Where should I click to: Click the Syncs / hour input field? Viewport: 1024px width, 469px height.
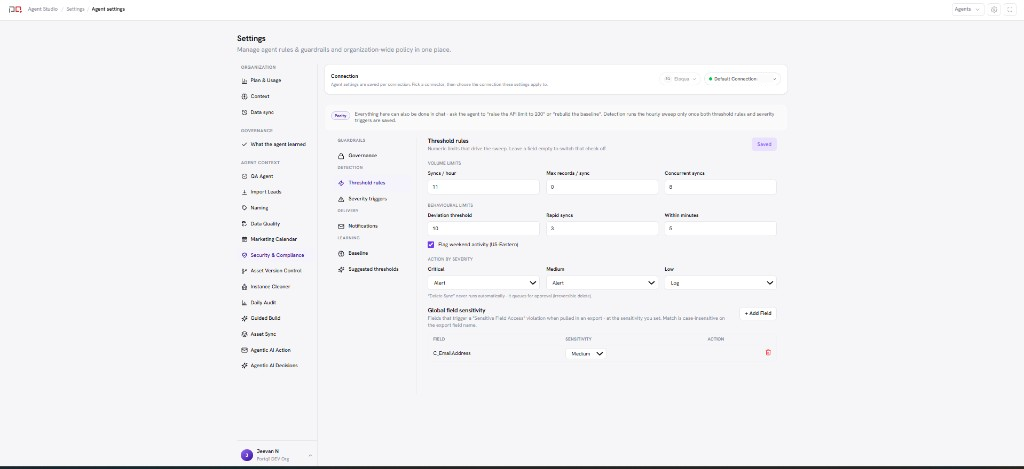[x=483, y=187]
